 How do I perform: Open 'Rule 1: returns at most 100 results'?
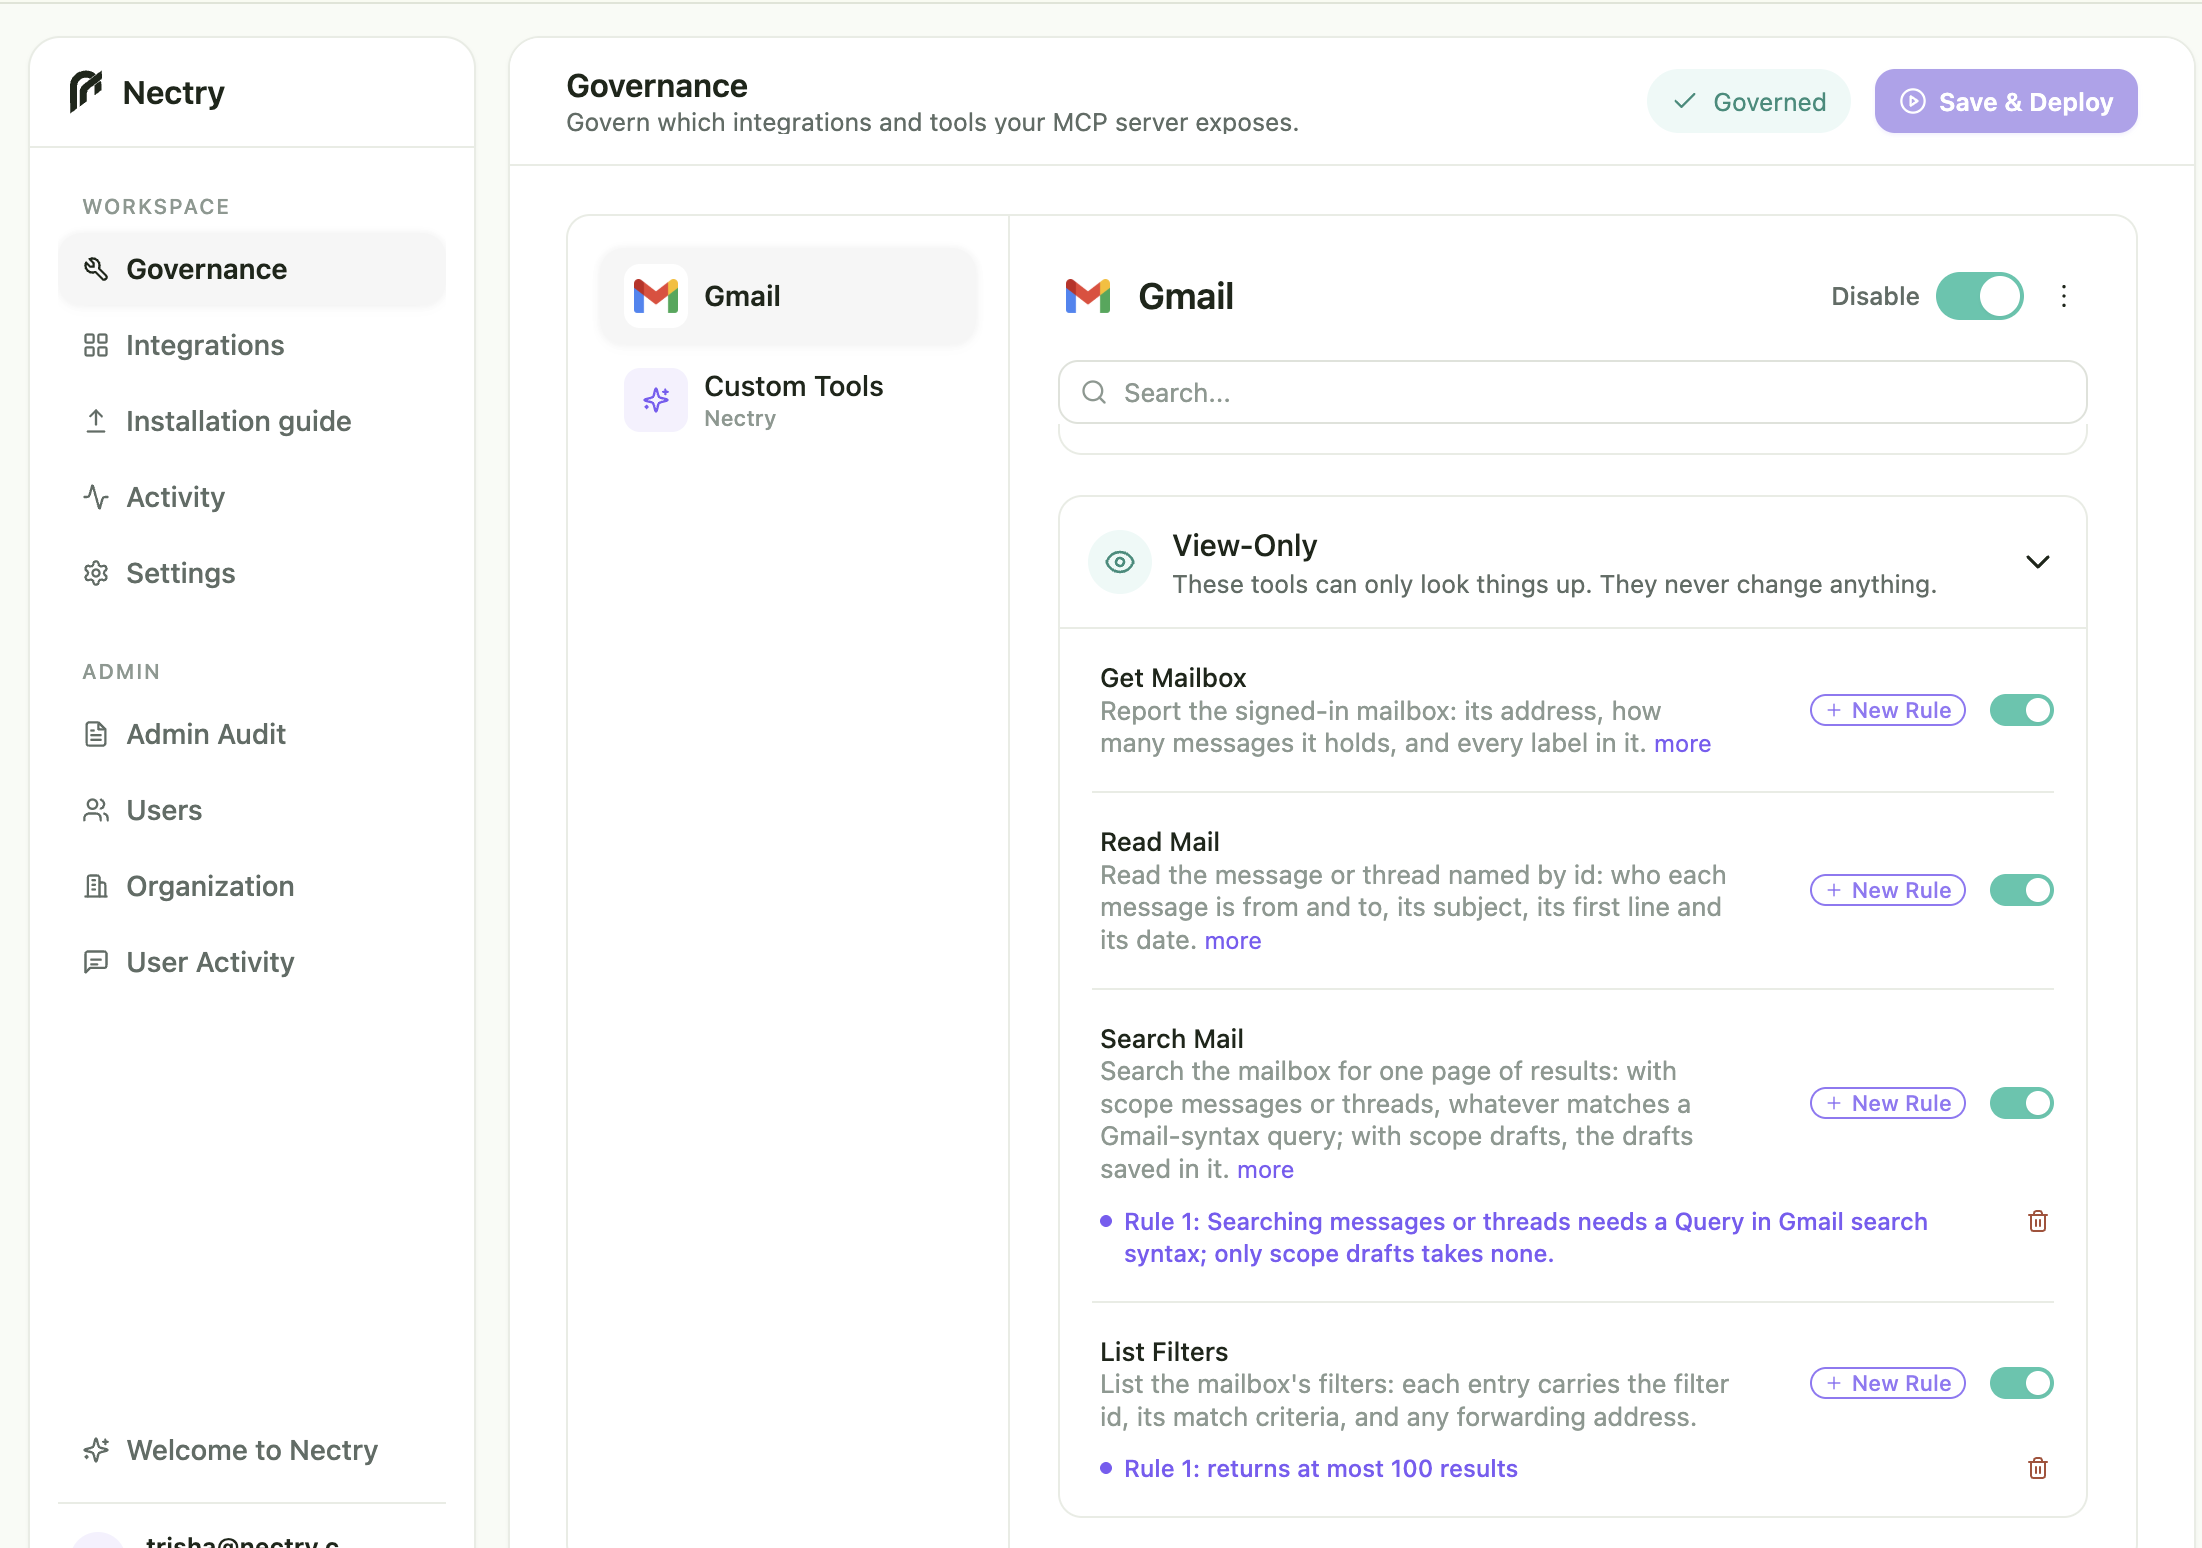(x=1320, y=1469)
